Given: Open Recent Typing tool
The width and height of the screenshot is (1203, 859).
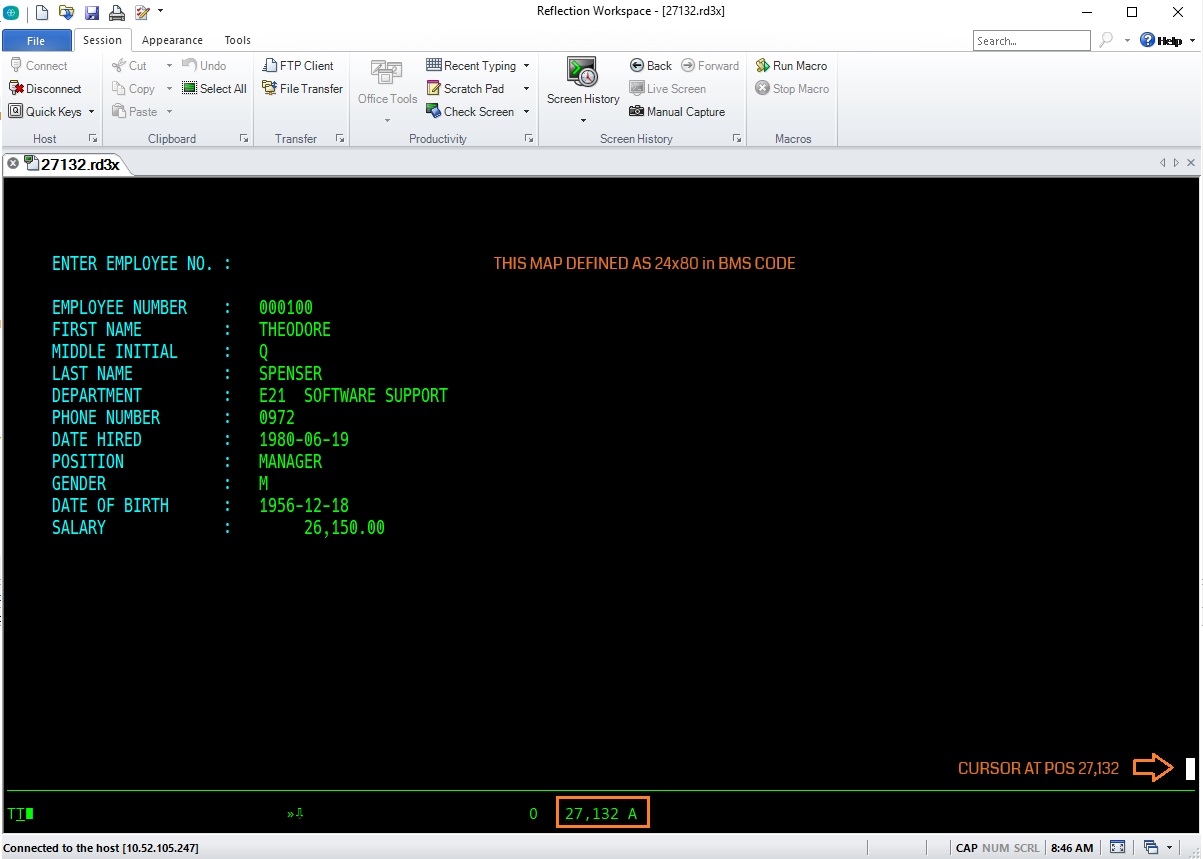Looking at the screenshot, I should tap(475, 65).
